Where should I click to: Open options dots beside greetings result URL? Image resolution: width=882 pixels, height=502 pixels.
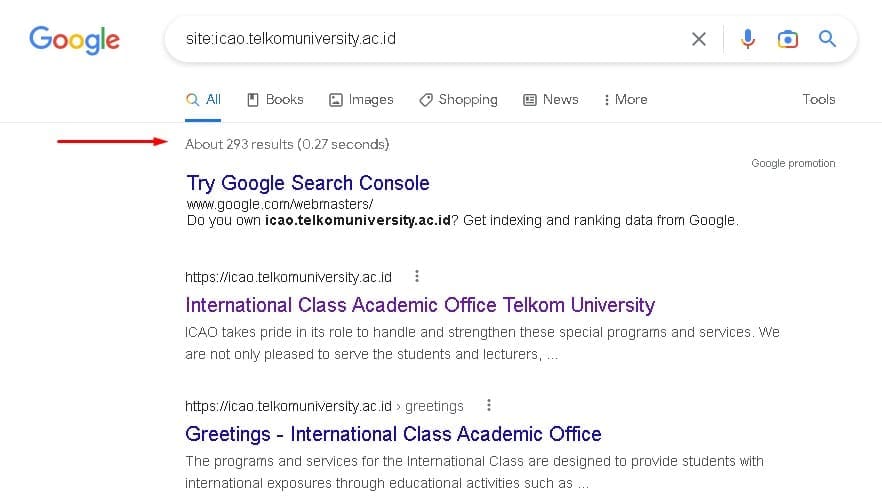[x=489, y=405]
